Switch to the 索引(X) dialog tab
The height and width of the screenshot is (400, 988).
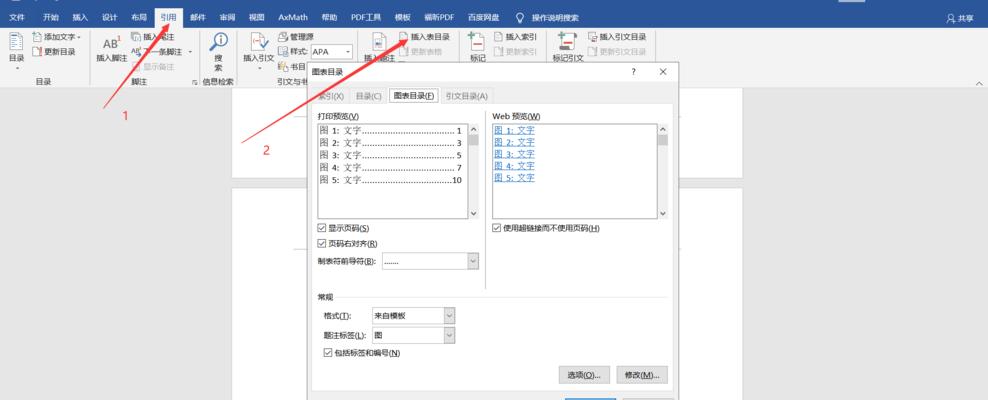coord(331,96)
